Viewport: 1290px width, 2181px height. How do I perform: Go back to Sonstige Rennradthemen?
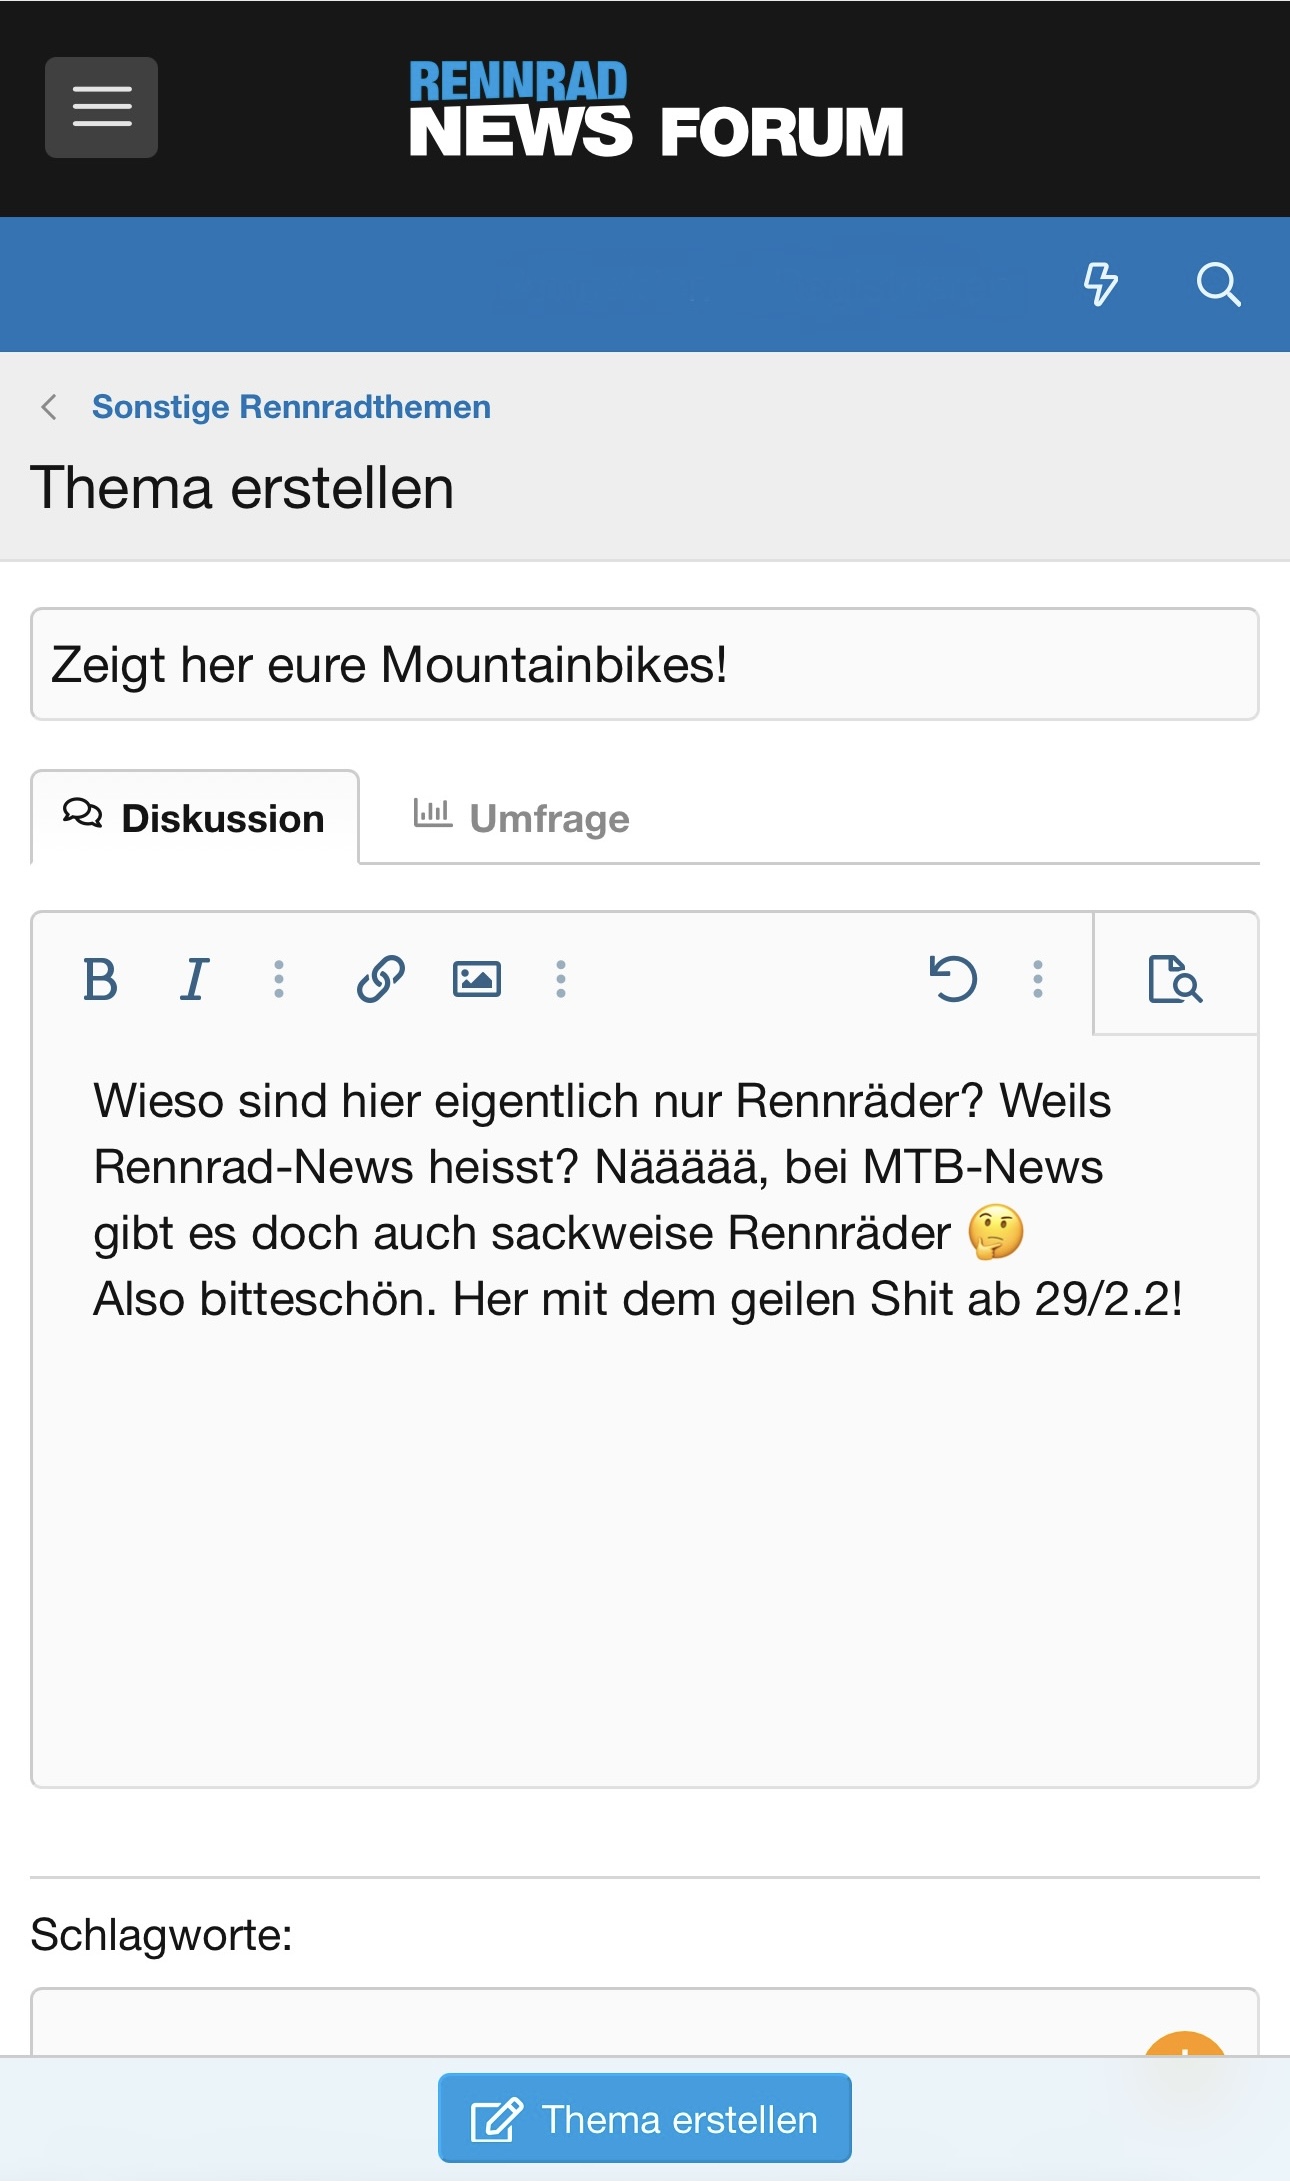pyautogui.click(x=290, y=407)
